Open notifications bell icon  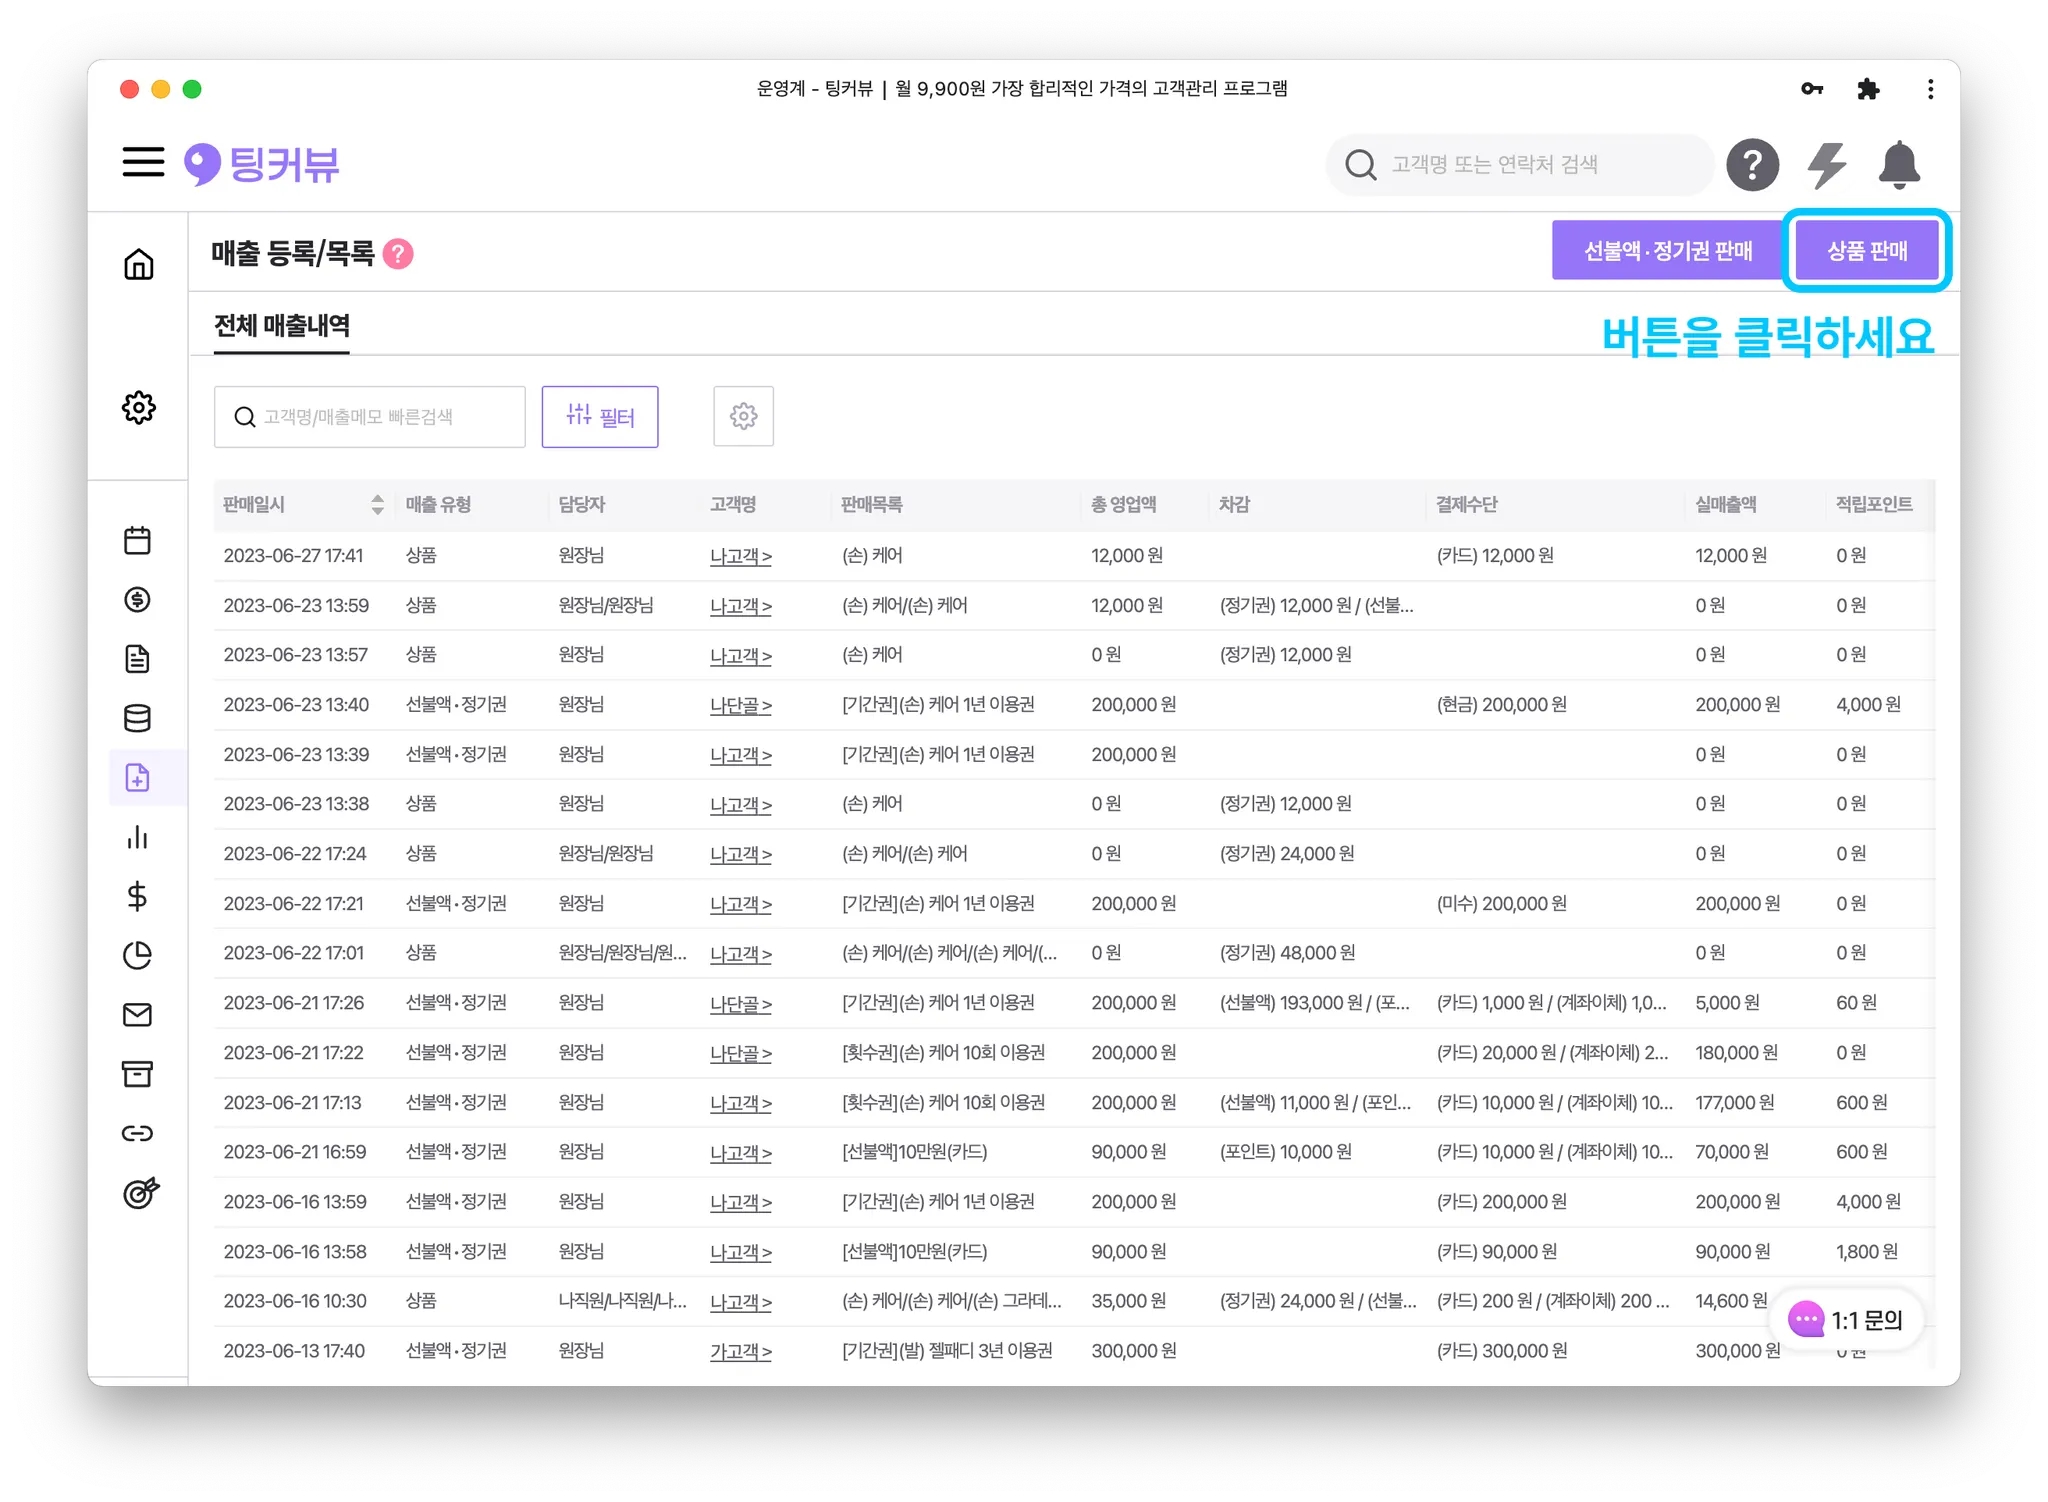tap(1898, 165)
